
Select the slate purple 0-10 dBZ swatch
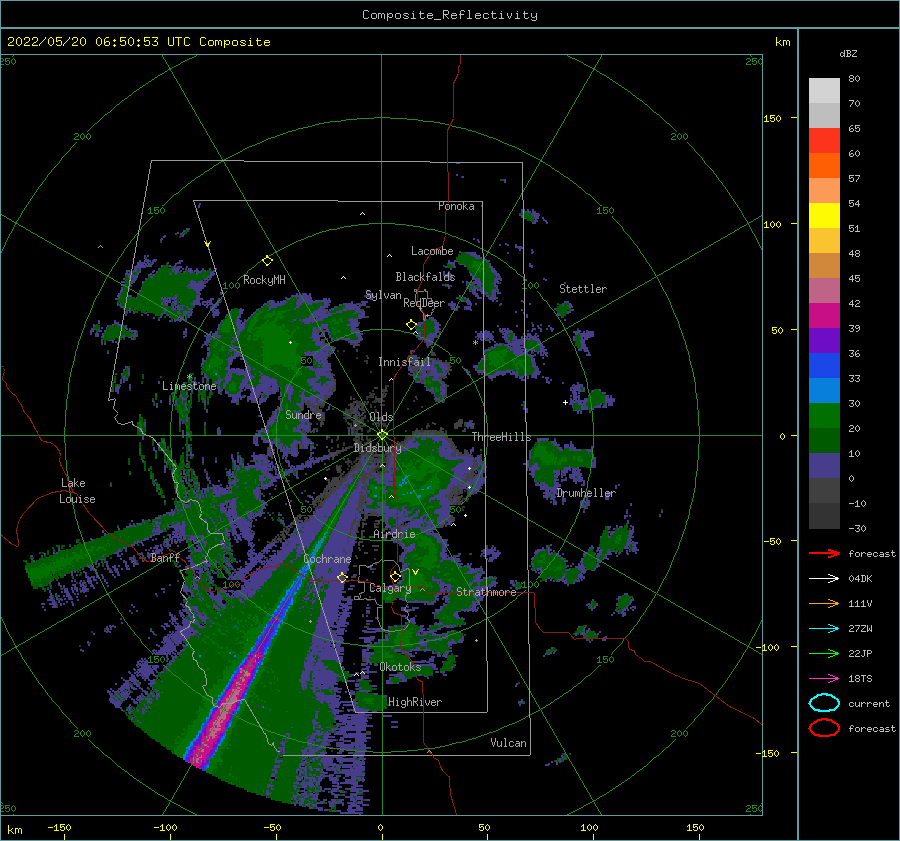pos(824,465)
